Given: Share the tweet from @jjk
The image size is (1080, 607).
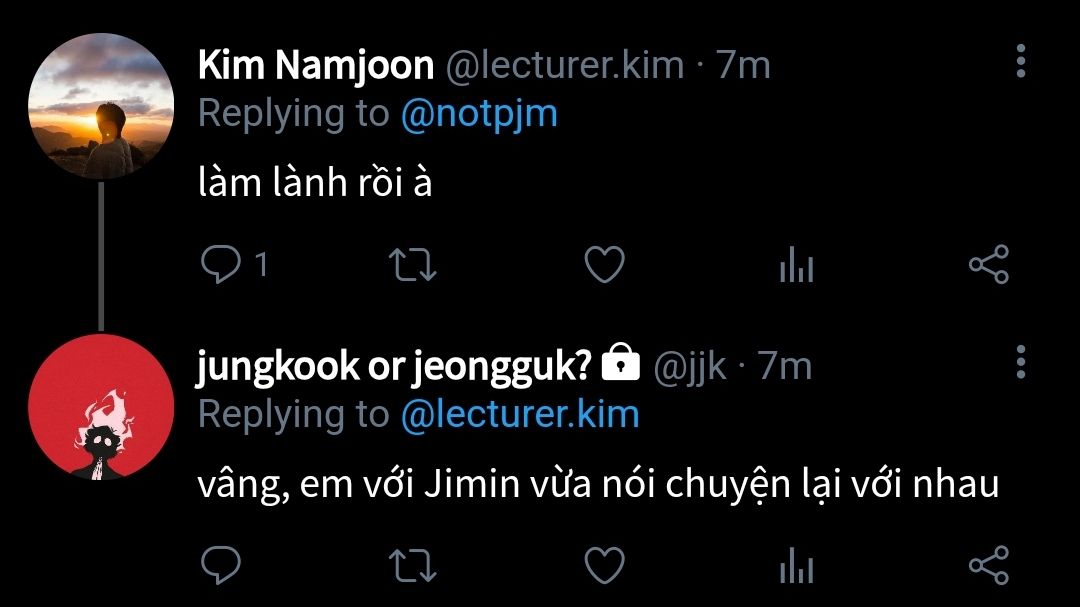Looking at the screenshot, I should click(989, 566).
